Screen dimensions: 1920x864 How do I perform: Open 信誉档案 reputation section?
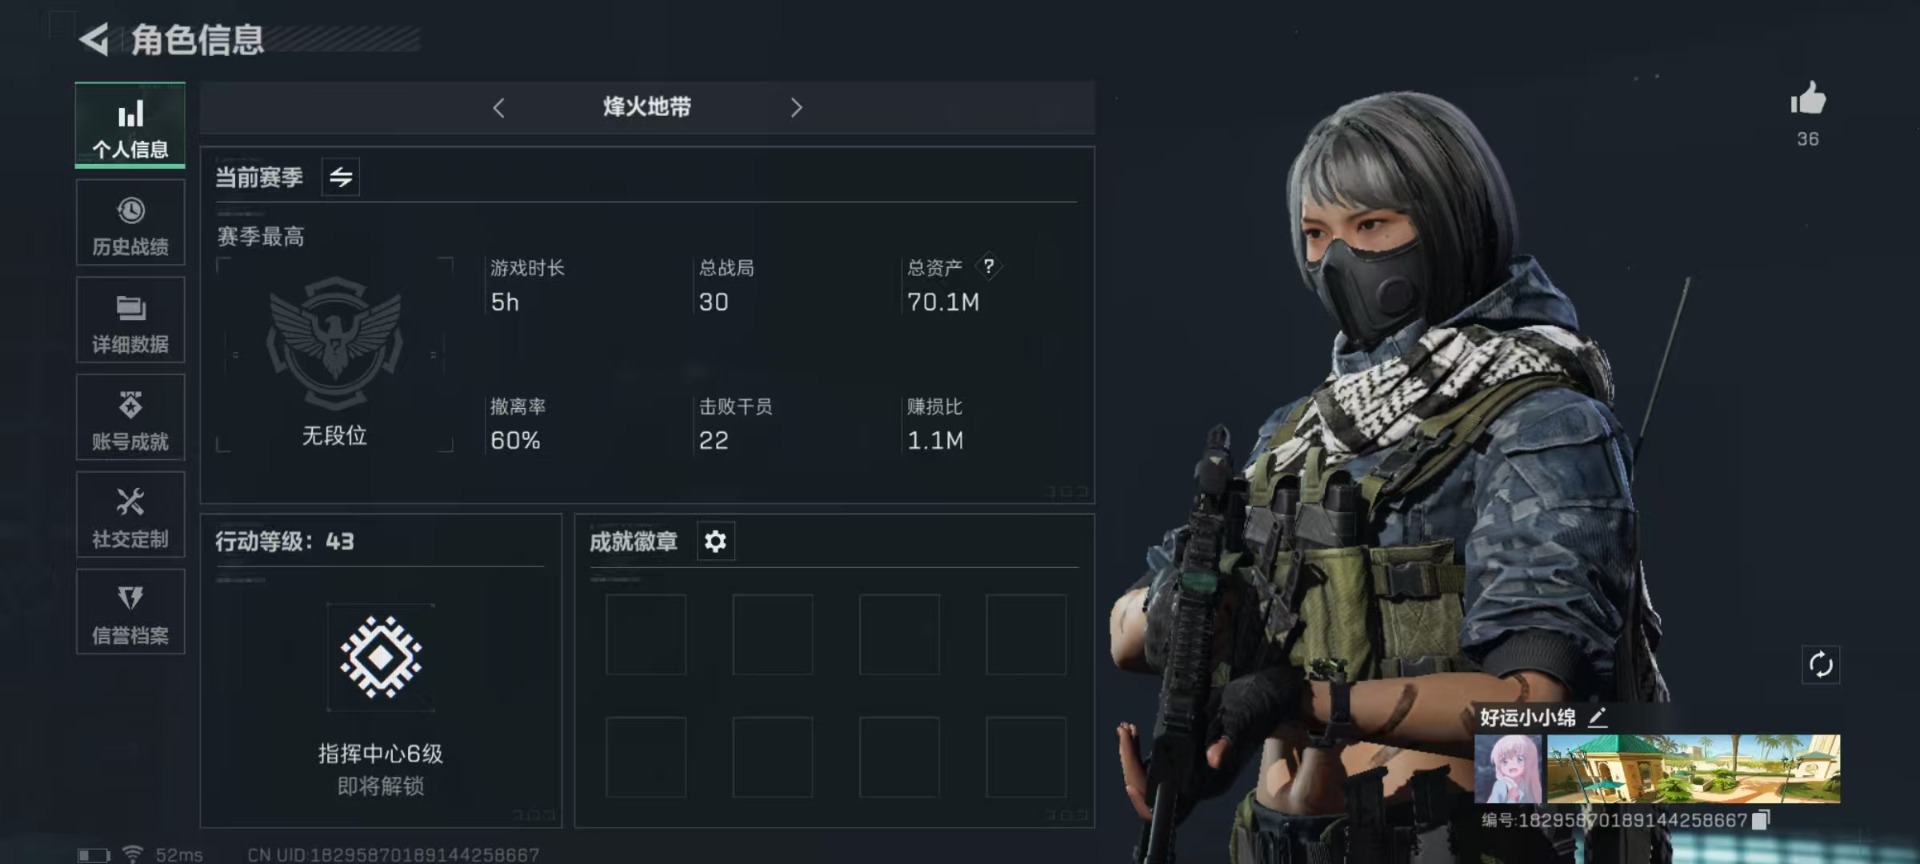(x=130, y=612)
